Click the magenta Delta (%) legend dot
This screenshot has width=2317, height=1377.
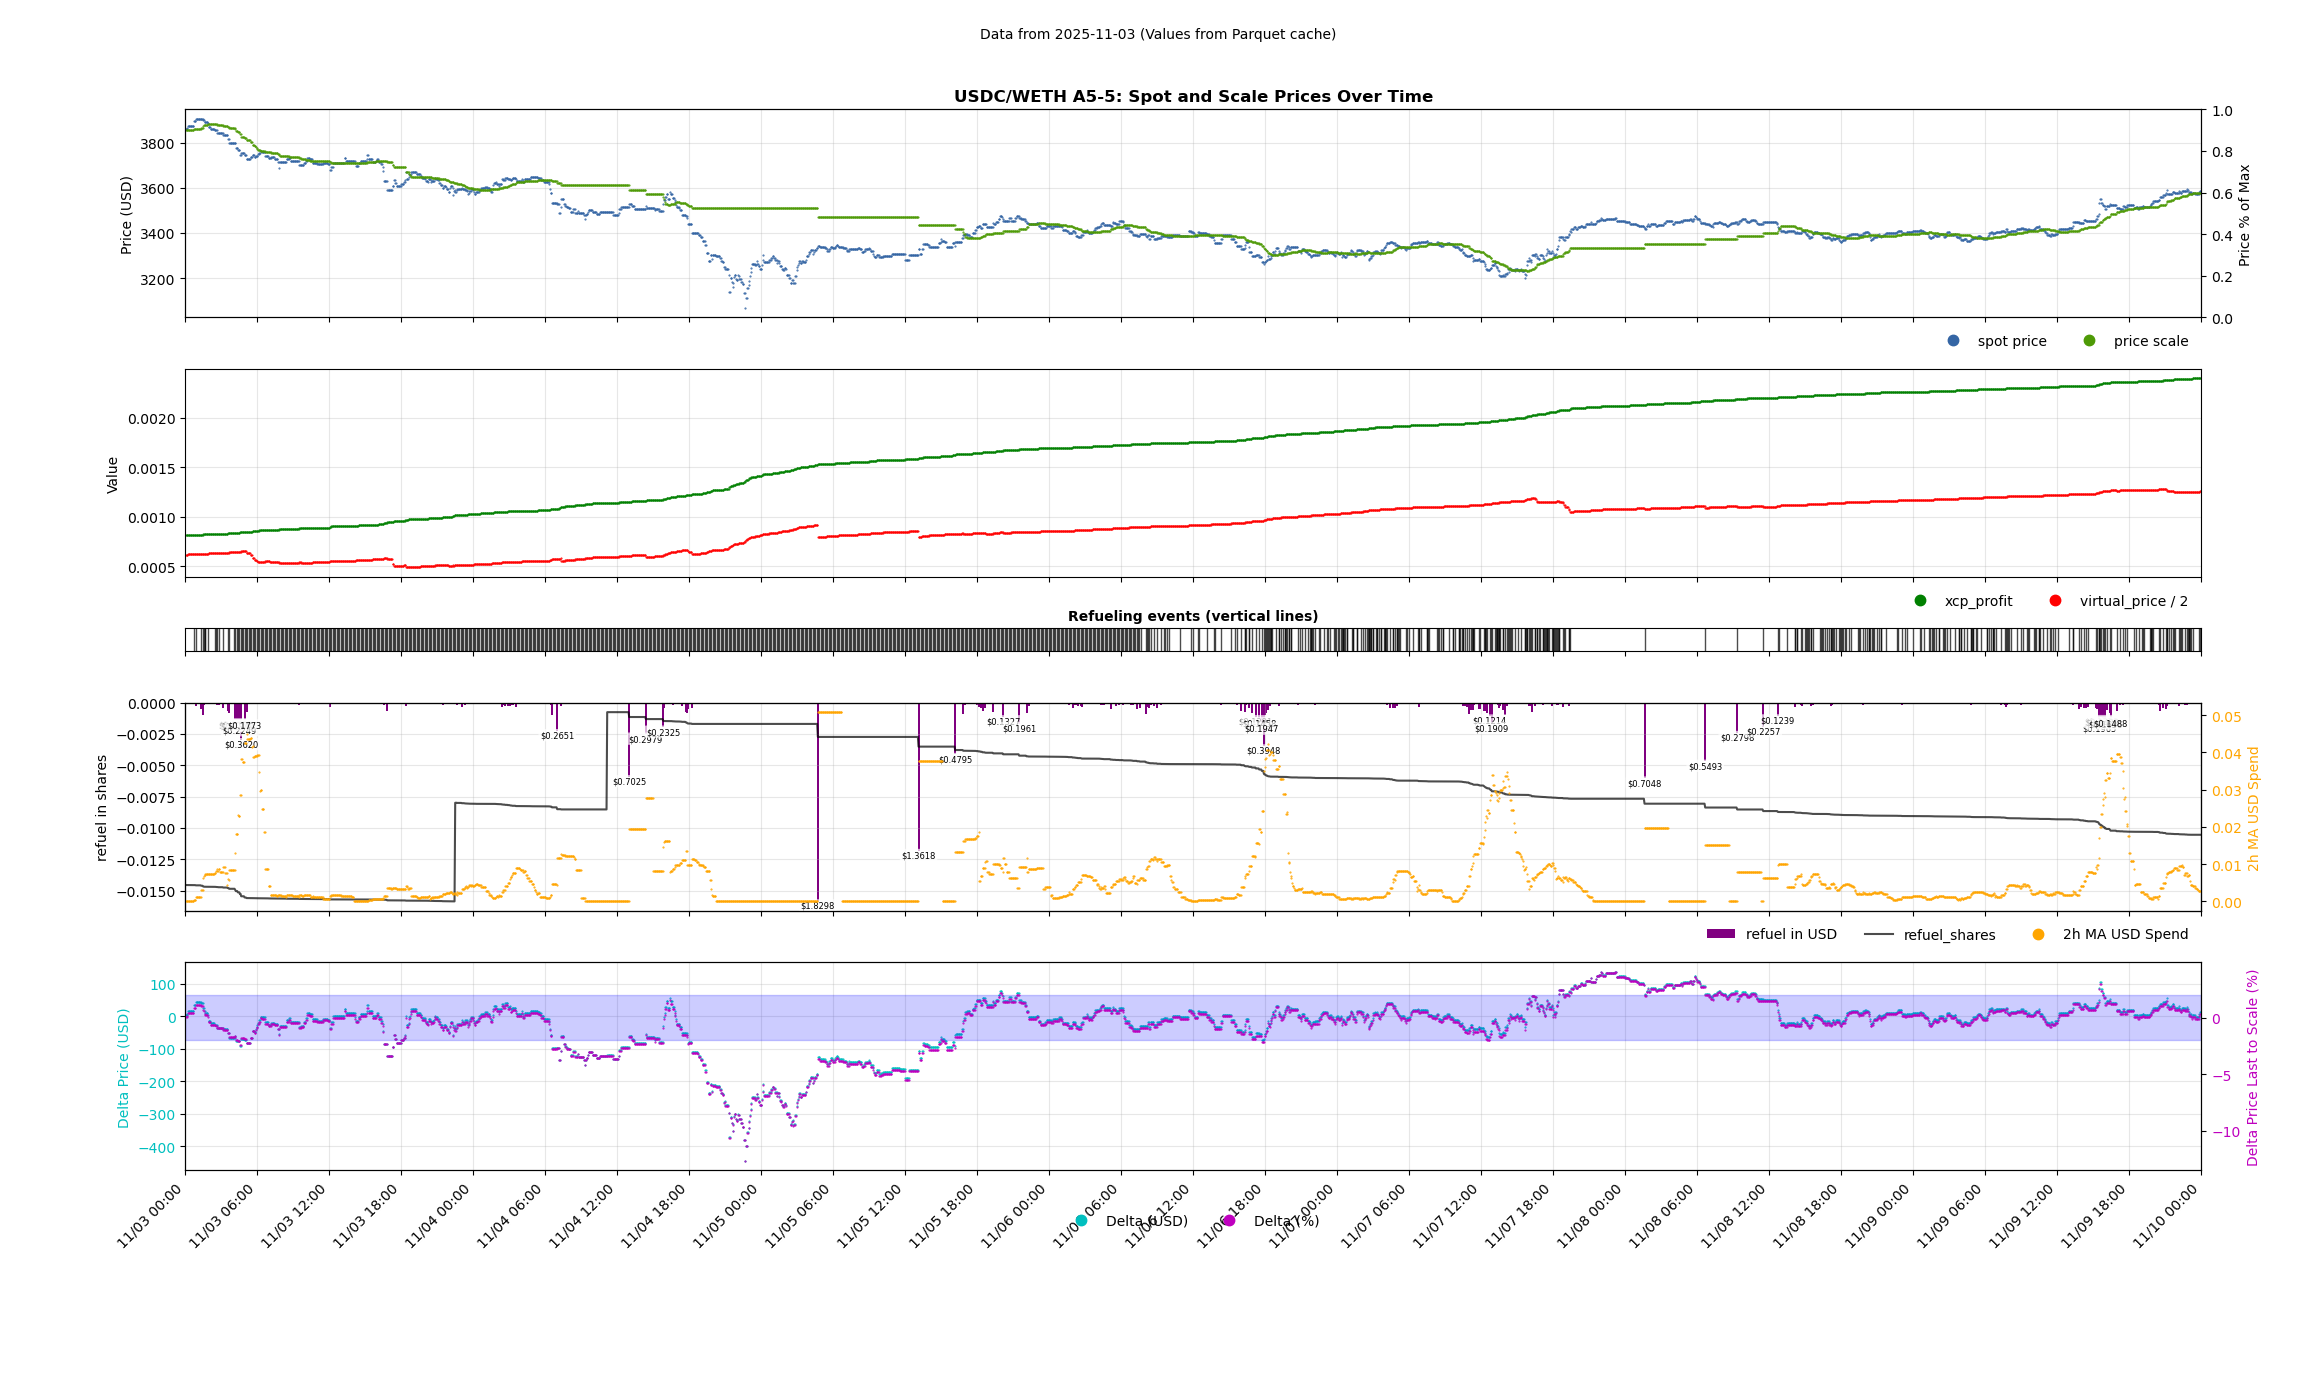tap(1229, 1221)
